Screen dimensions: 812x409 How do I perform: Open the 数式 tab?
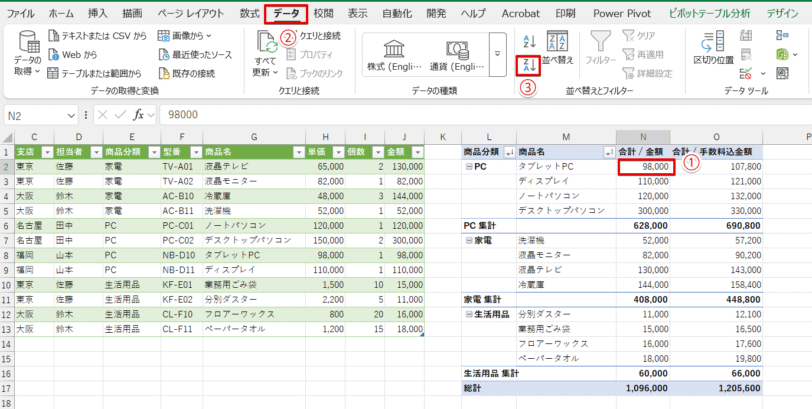[250, 14]
